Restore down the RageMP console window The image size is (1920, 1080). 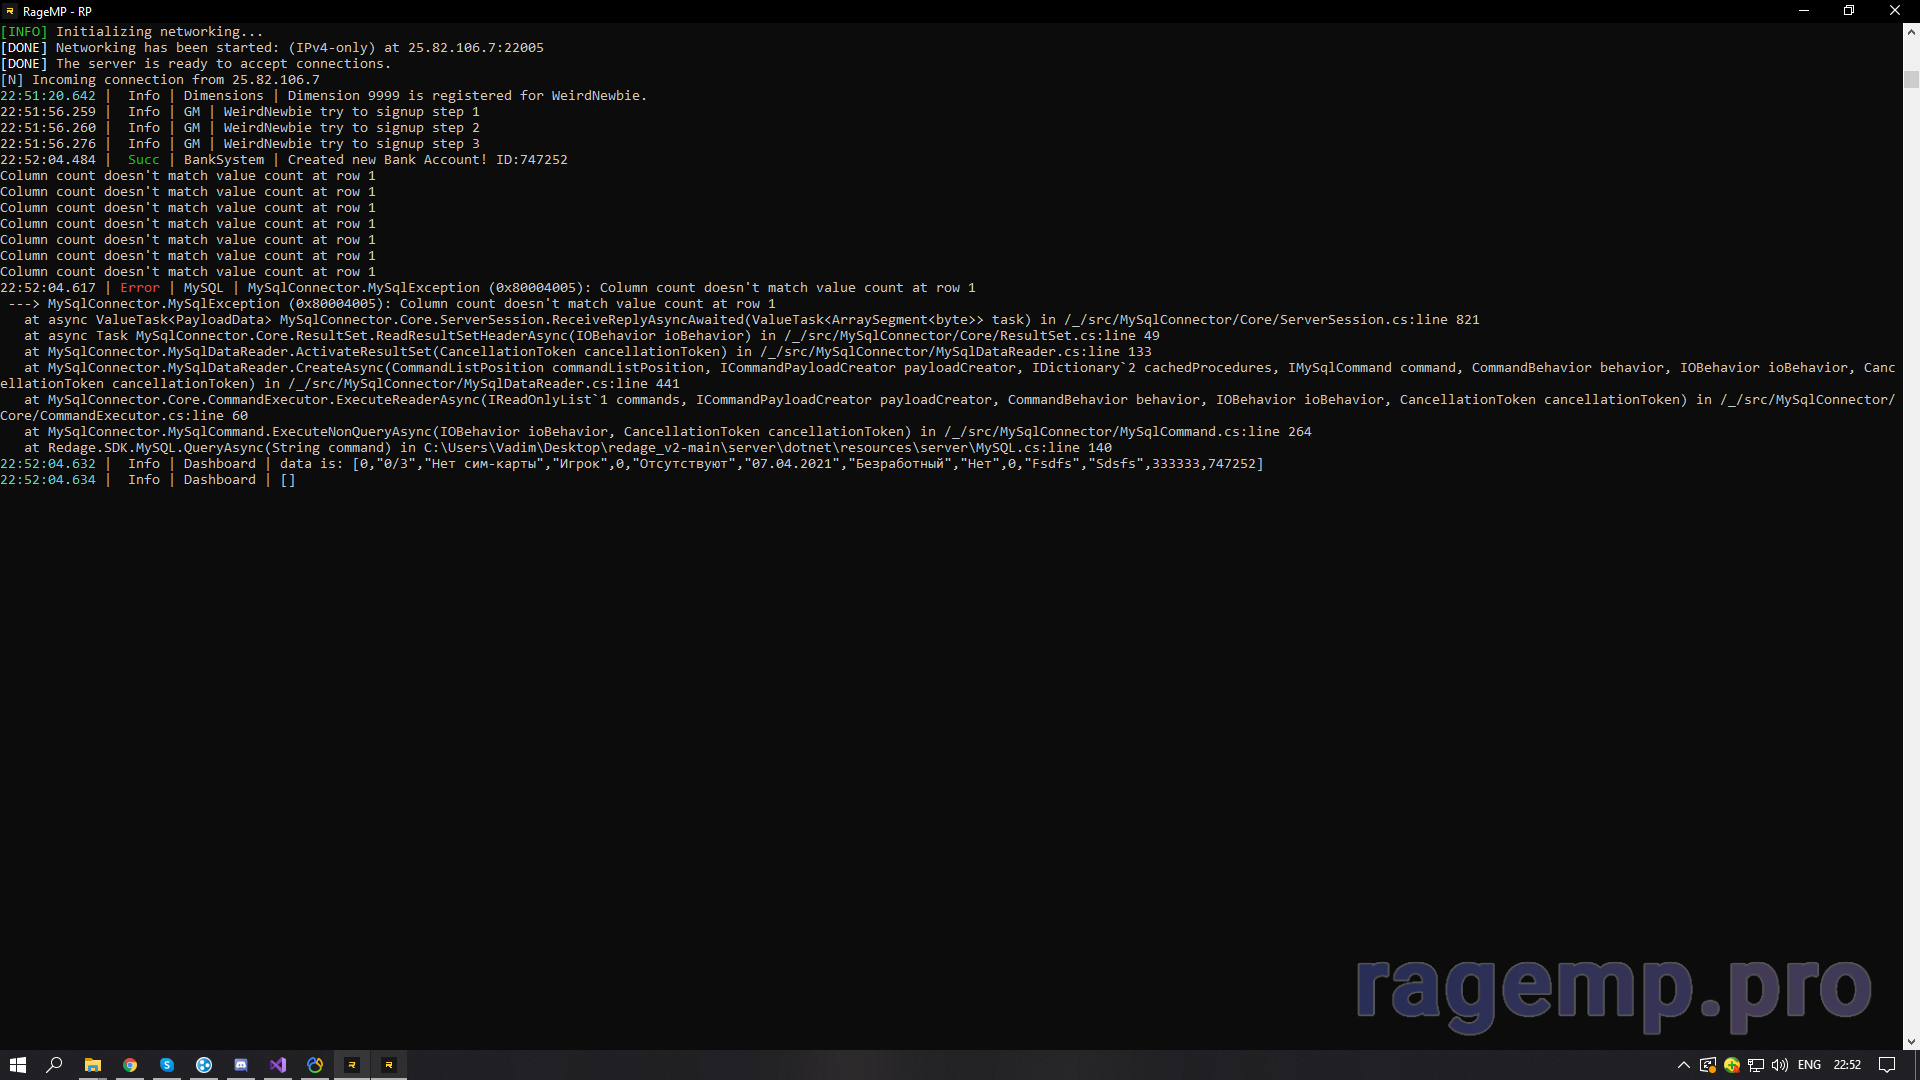1849,11
